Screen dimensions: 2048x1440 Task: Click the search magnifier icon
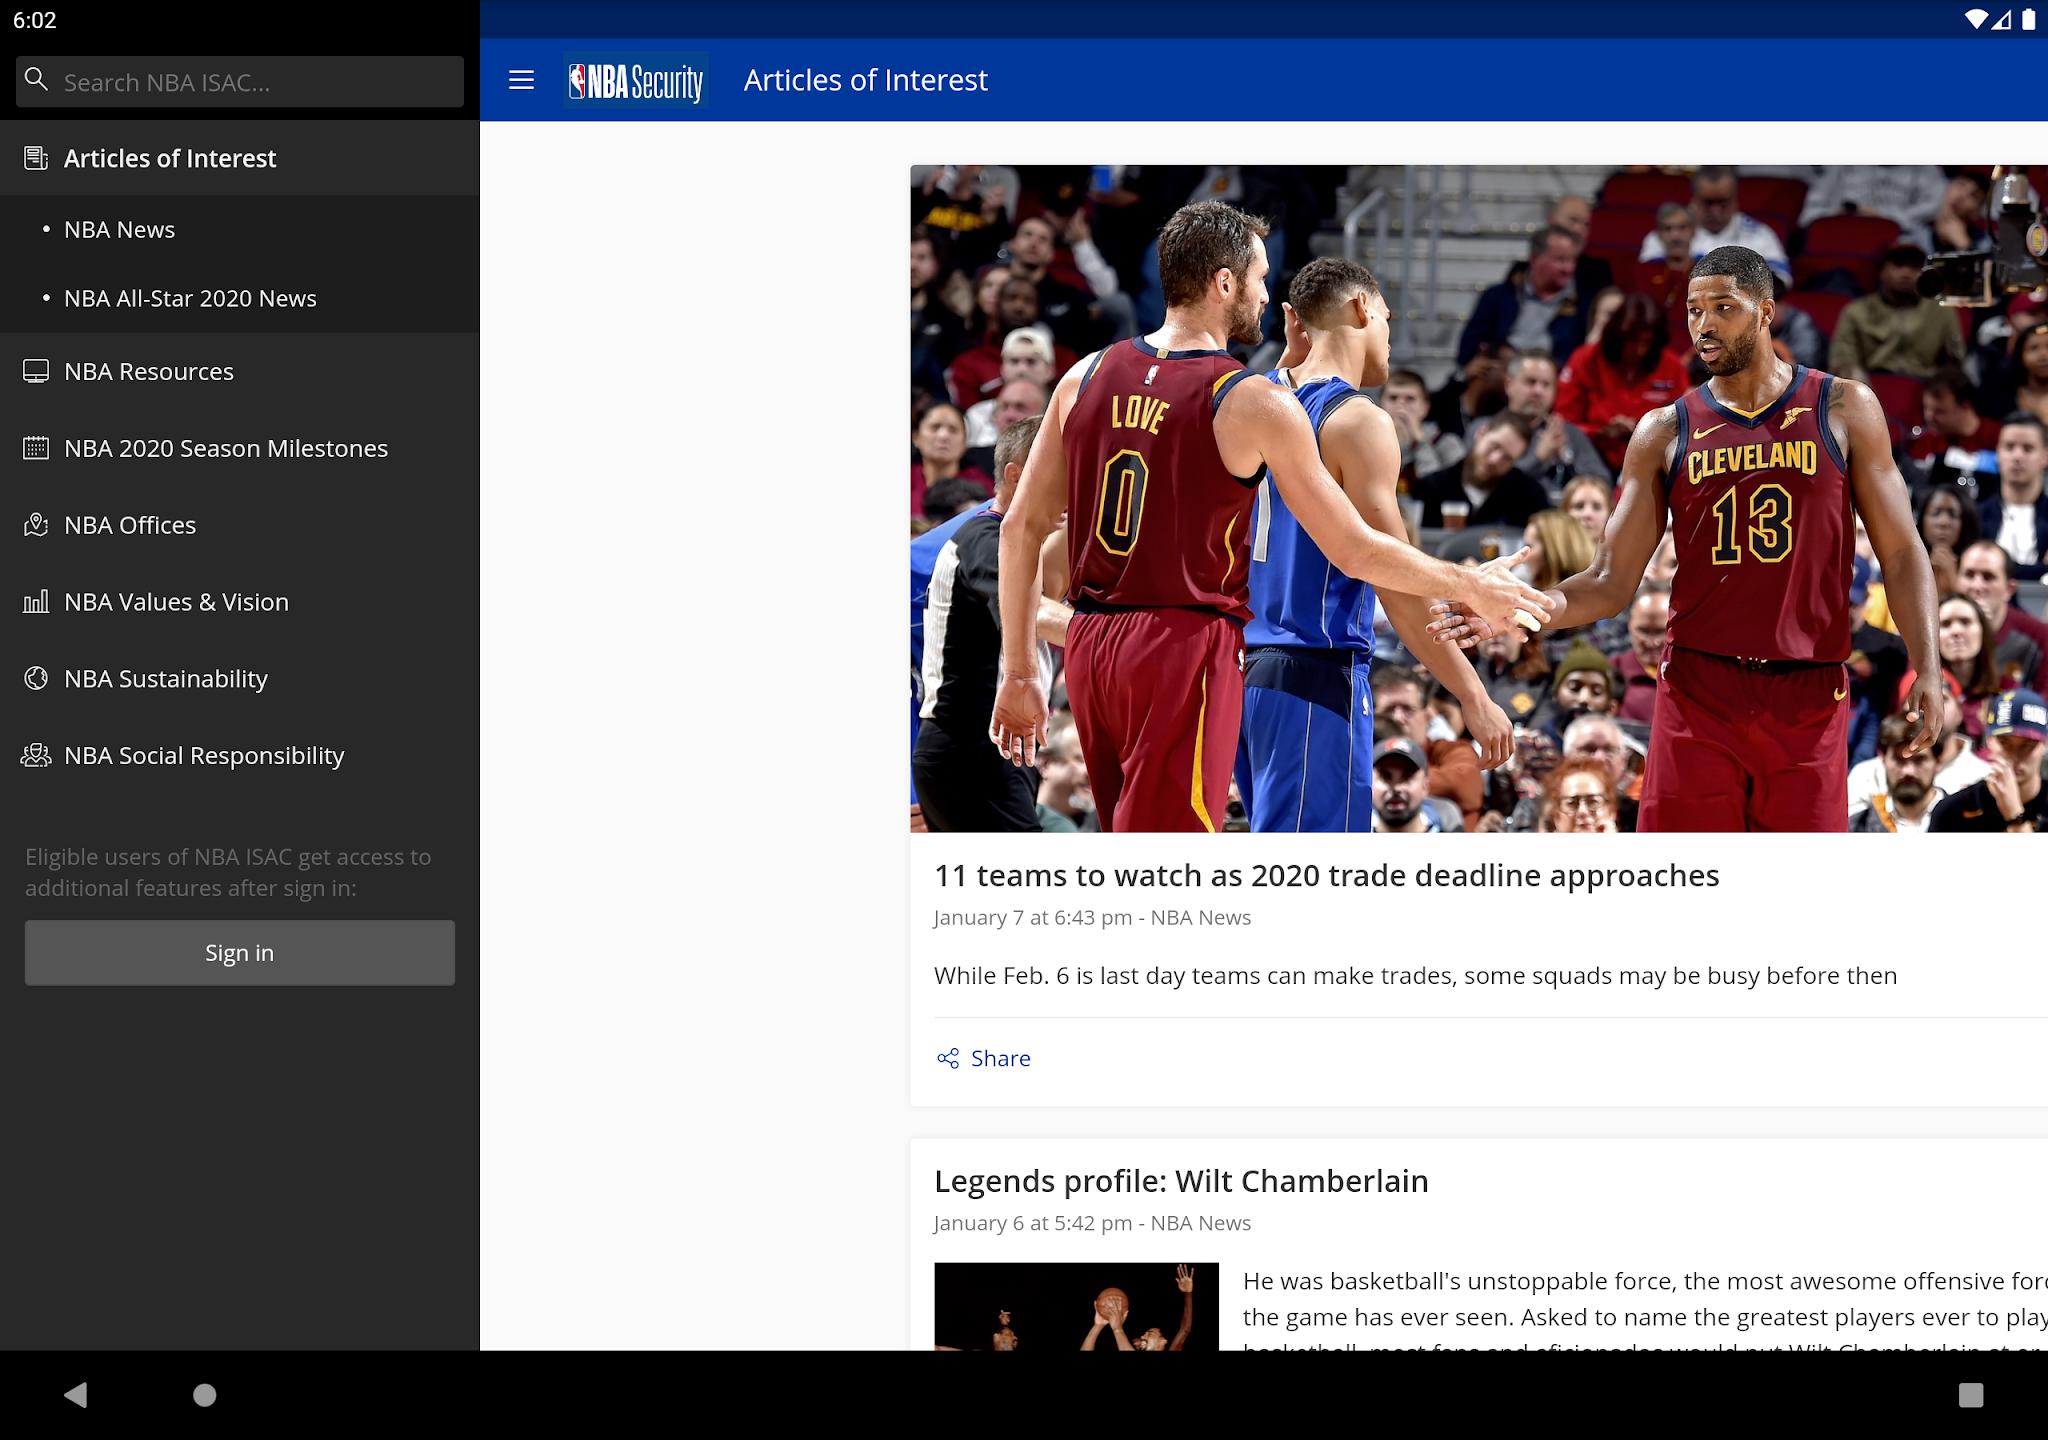point(36,80)
